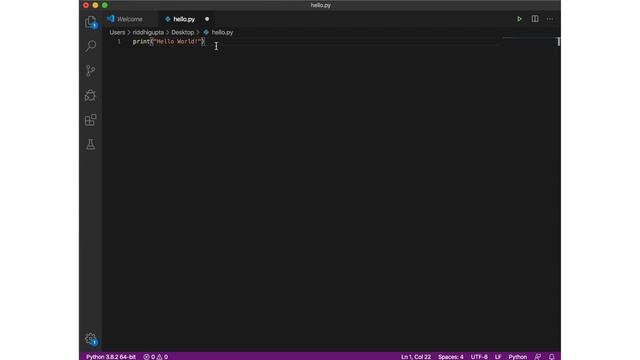Viewport: 640px width, 360px height.
Task: Maximize the window with green button
Action: click(x=104, y=5)
